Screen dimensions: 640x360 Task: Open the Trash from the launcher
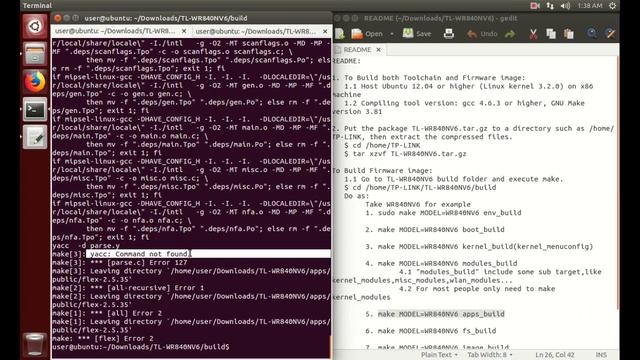coord(35,344)
